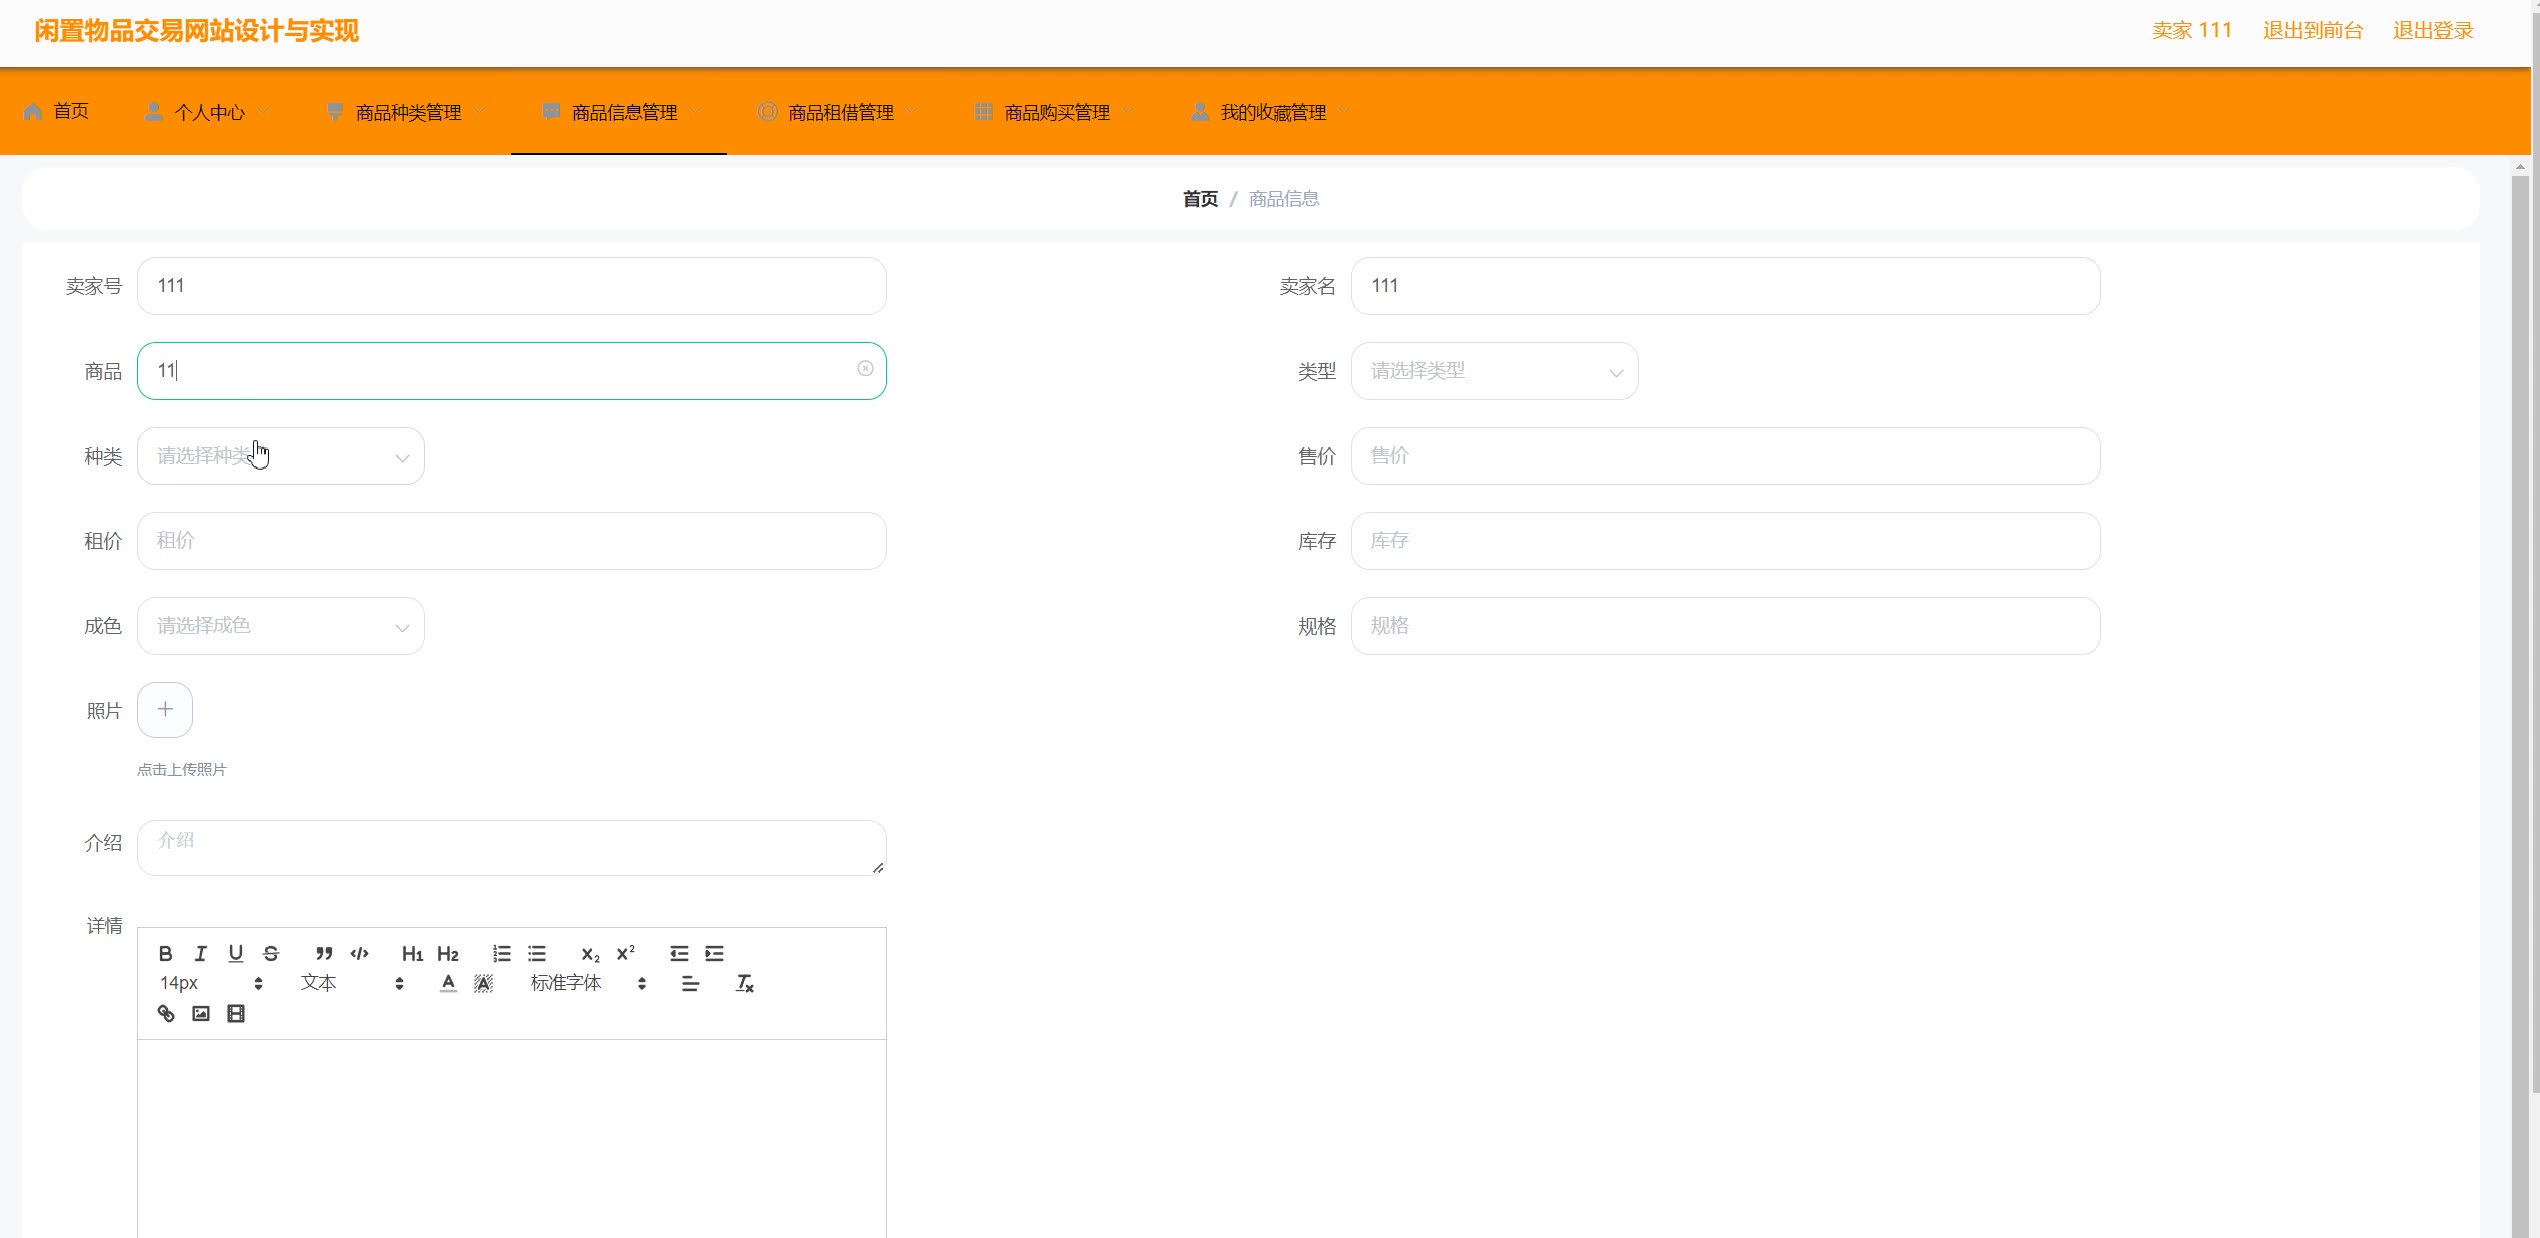Open the 请选择类型 dropdown
The width and height of the screenshot is (2540, 1238).
(x=1494, y=371)
